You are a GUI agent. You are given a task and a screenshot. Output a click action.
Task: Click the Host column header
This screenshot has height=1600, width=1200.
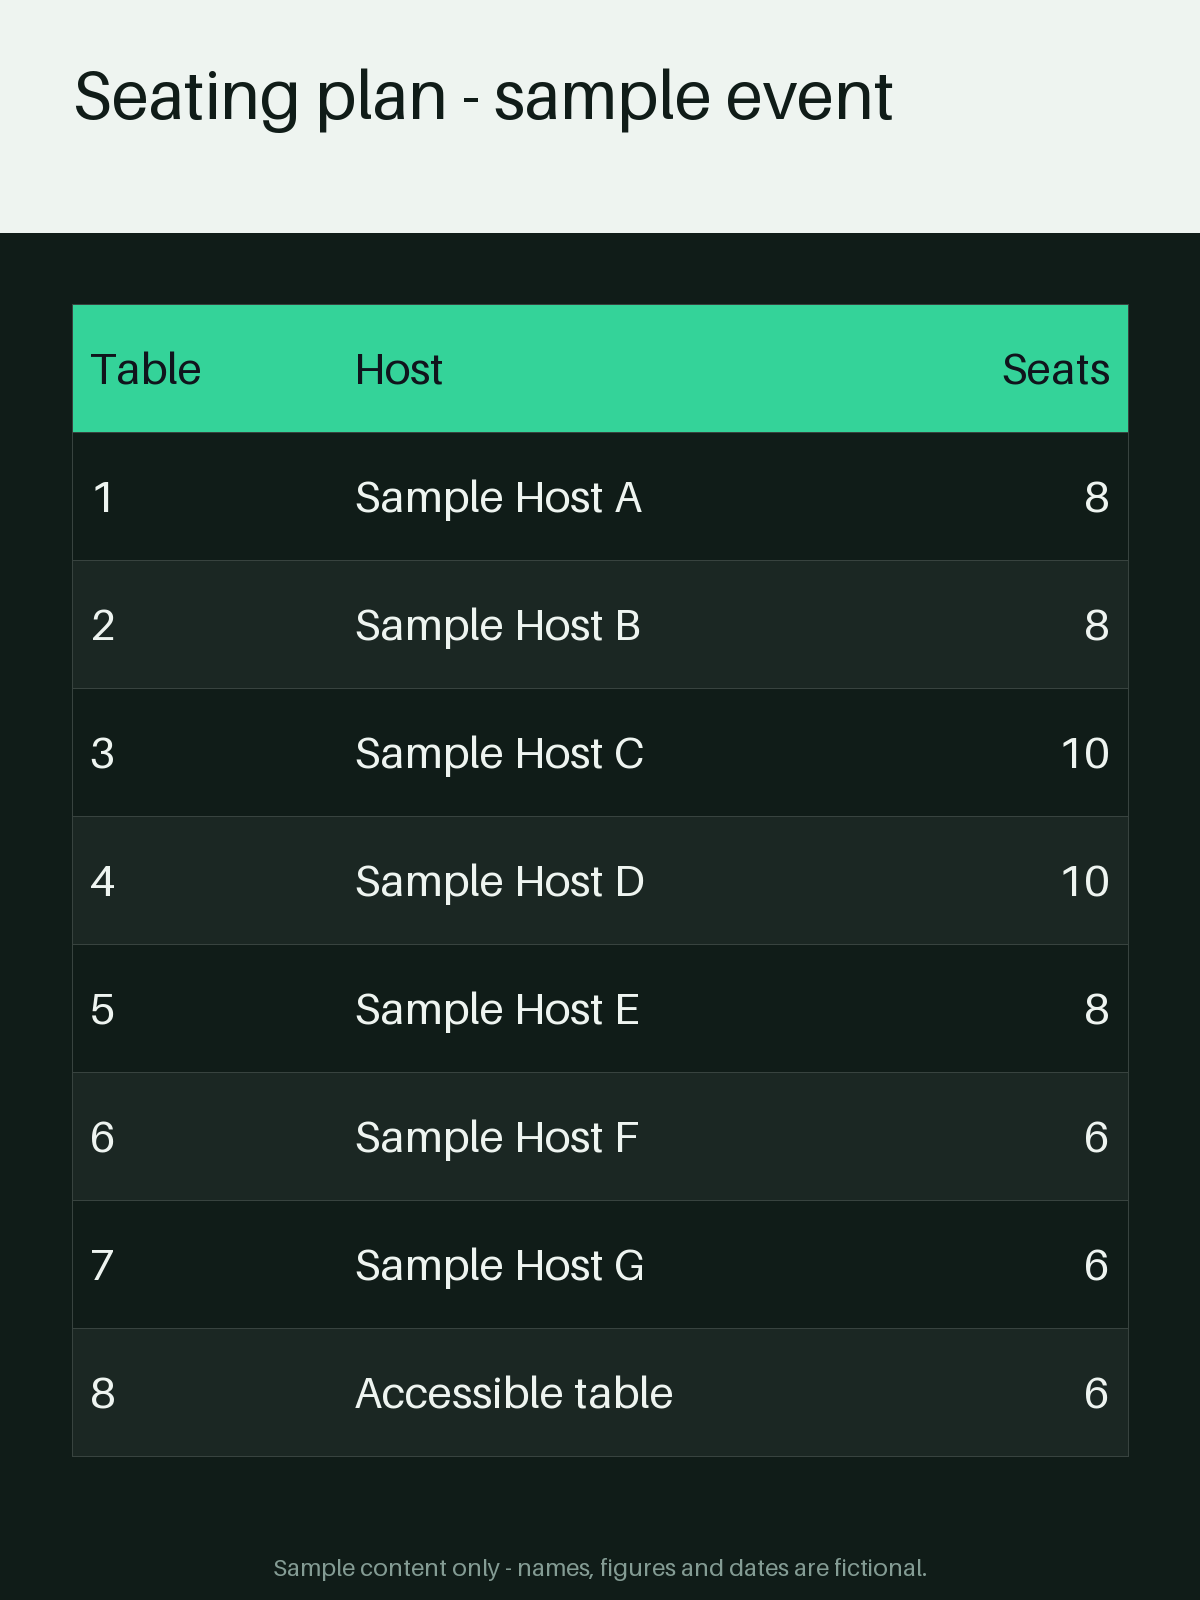click(399, 369)
